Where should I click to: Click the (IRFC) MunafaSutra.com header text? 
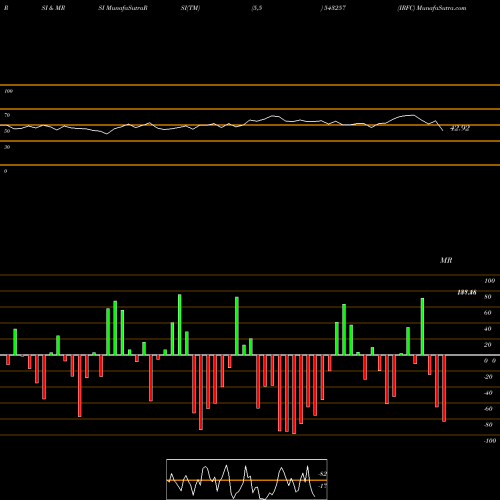(432, 8)
